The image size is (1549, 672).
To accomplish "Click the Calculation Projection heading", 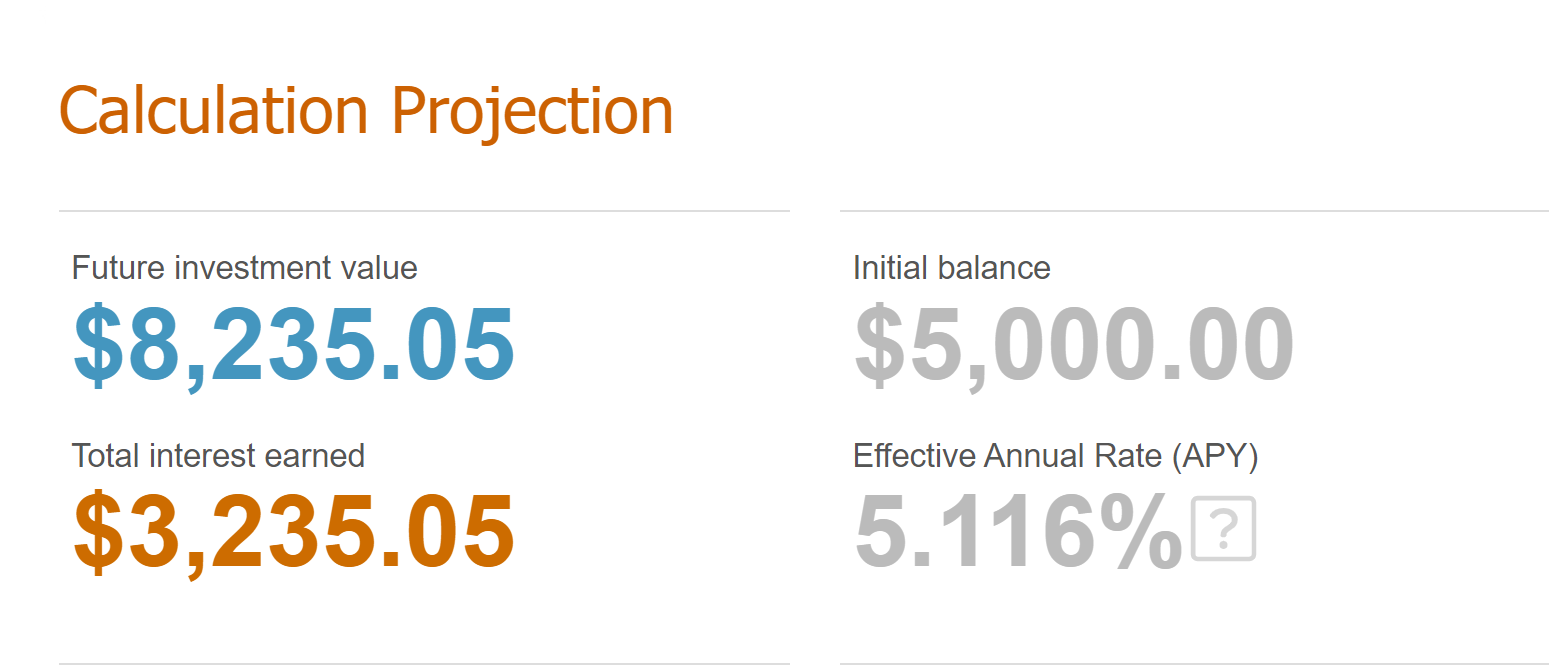I will 366,111.
